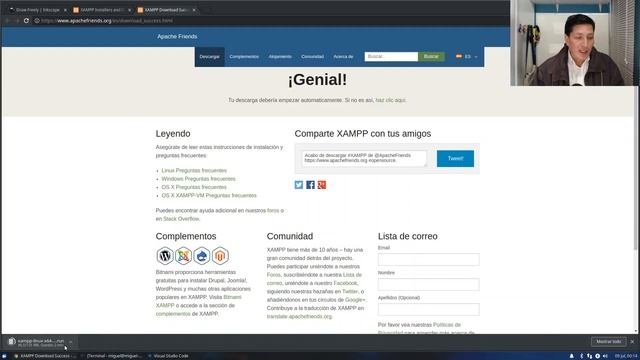Reload the page with the refresh icon
The height and width of the screenshot is (360, 640).
(26, 20)
